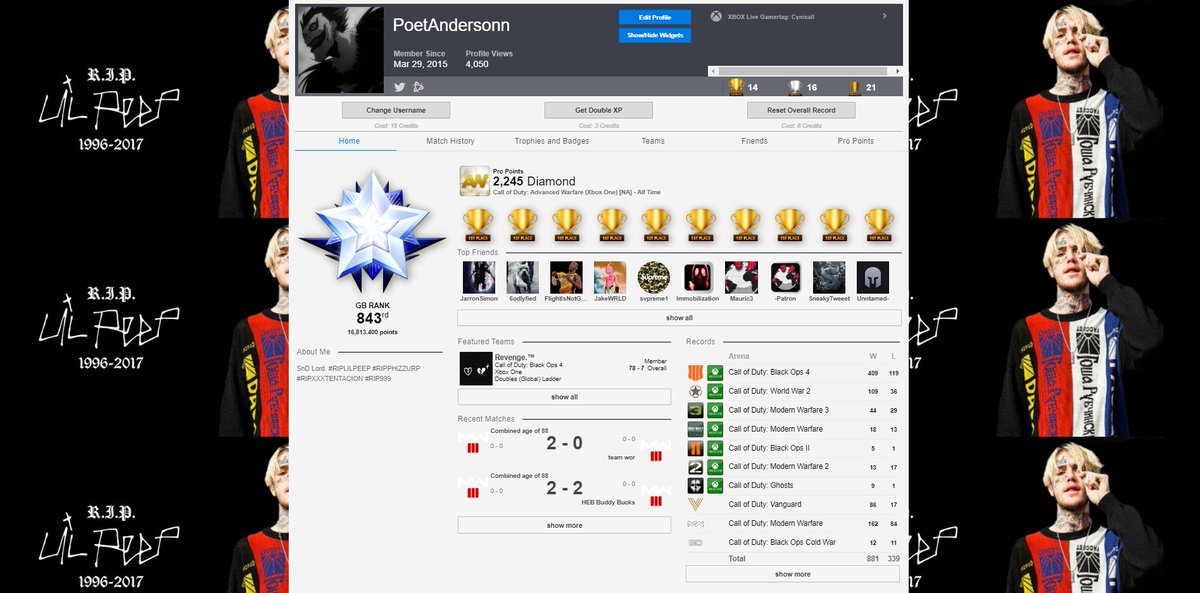Click the stream icon beside the Twitter icon
Screen dimensions: 1200x593
[x=418, y=87]
